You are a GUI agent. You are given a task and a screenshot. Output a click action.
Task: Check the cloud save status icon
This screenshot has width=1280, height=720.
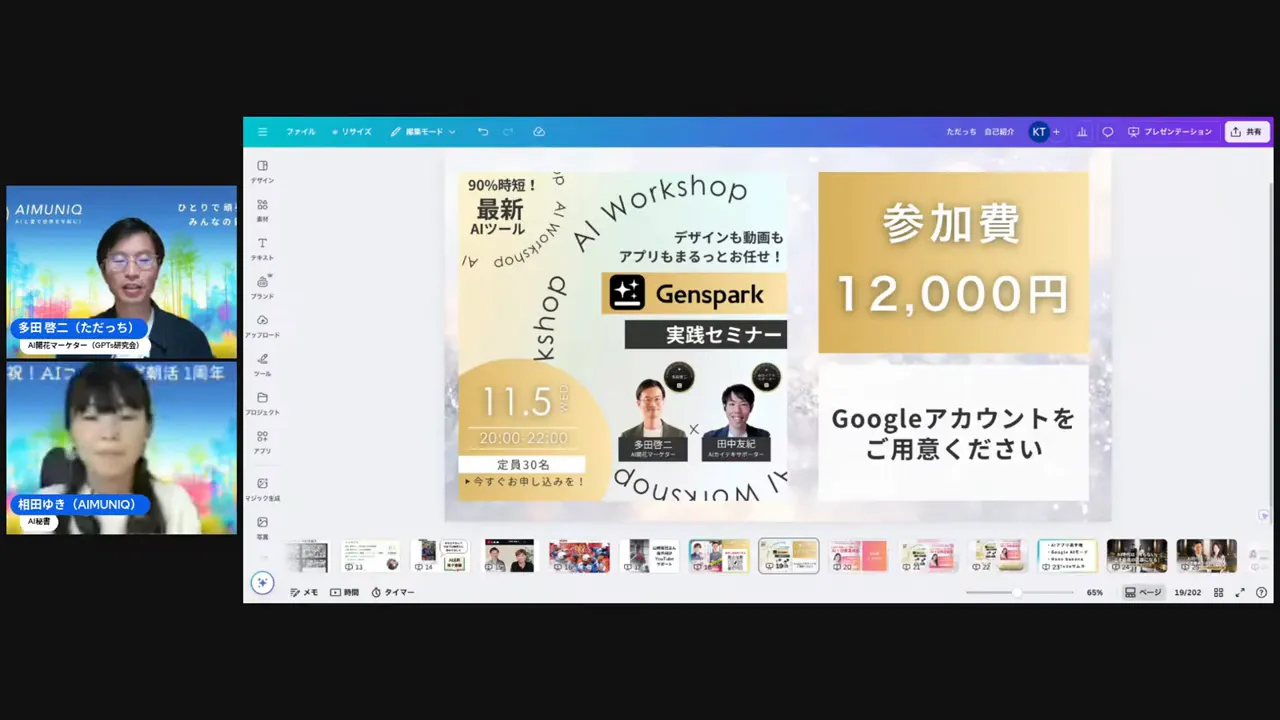[539, 132]
